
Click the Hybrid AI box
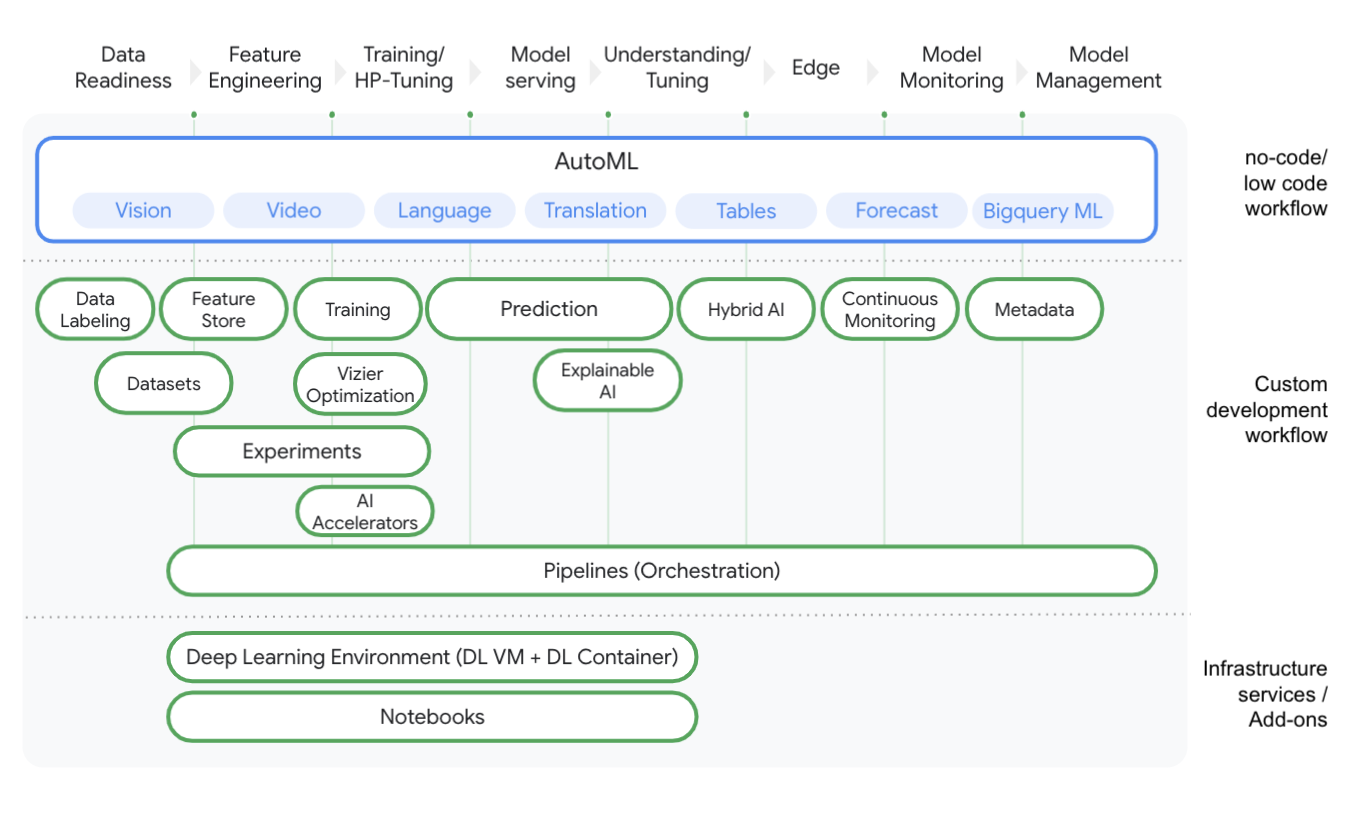click(x=746, y=310)
